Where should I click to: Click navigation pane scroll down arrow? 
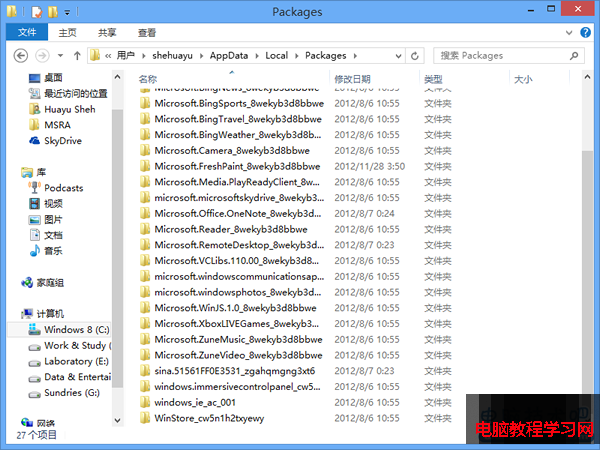click(117, 420)
